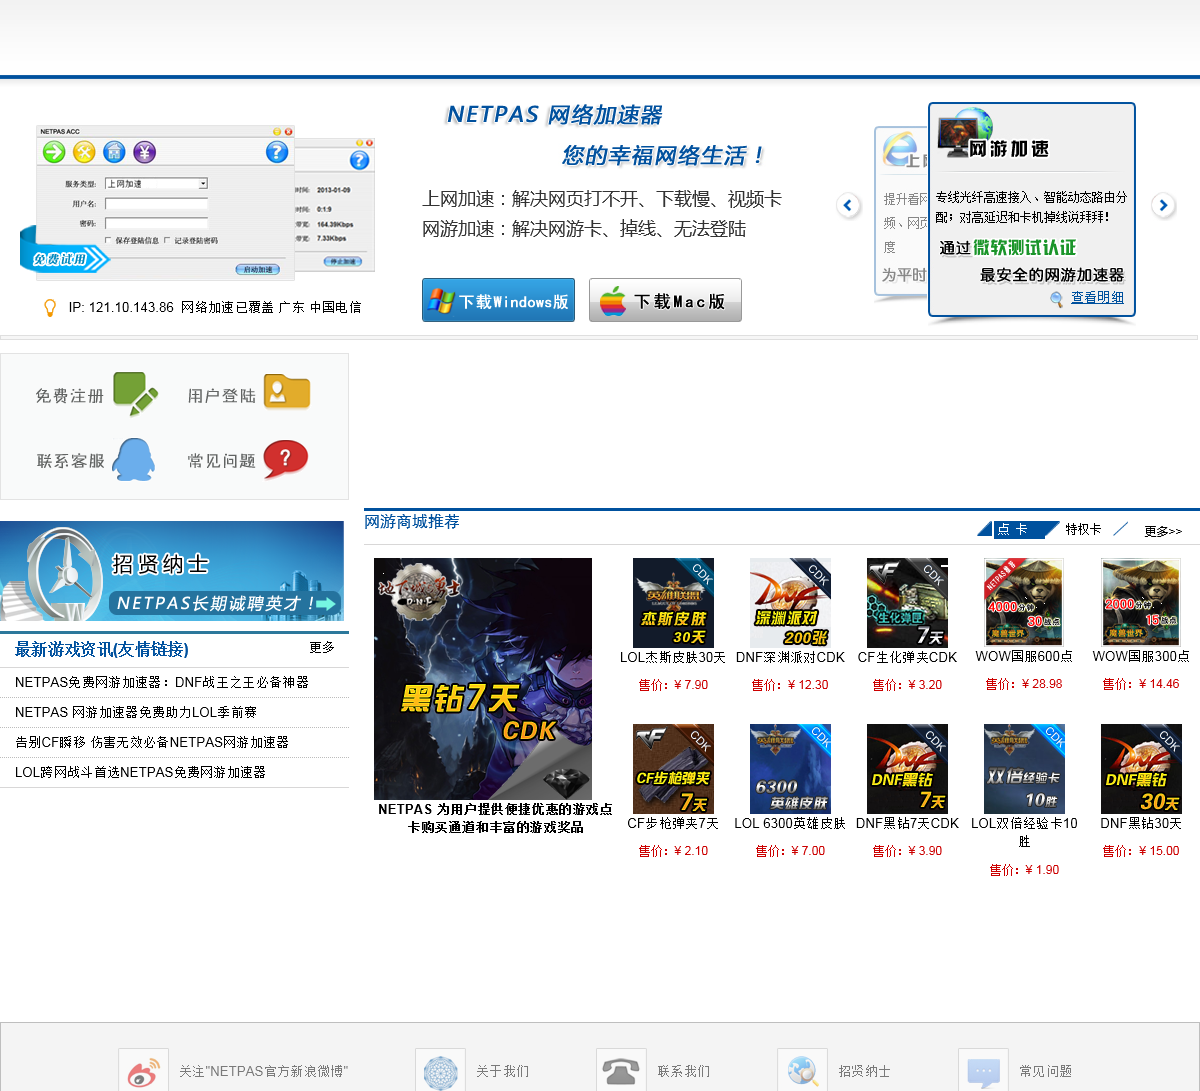Viewport: 1200px width, 1091px height.
Task: Download the Mac version
Action: coord(665,300)
